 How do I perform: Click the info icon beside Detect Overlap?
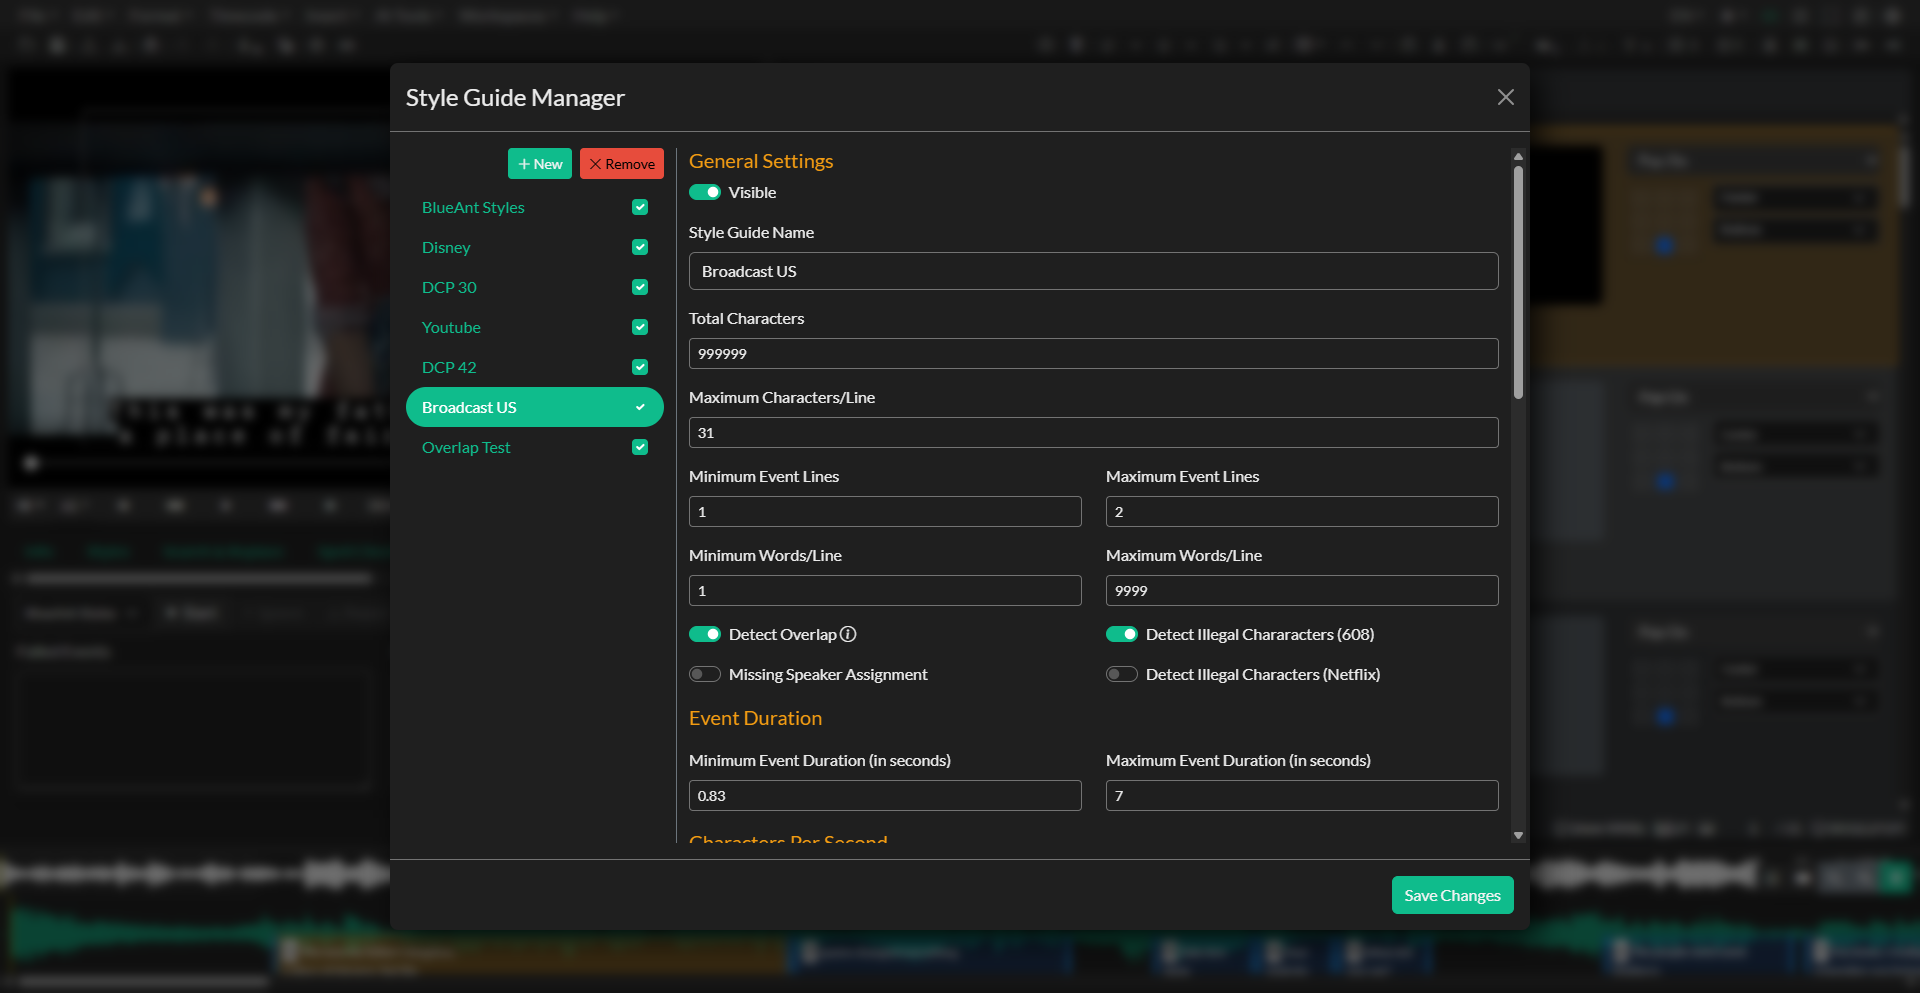click(848, 634)
